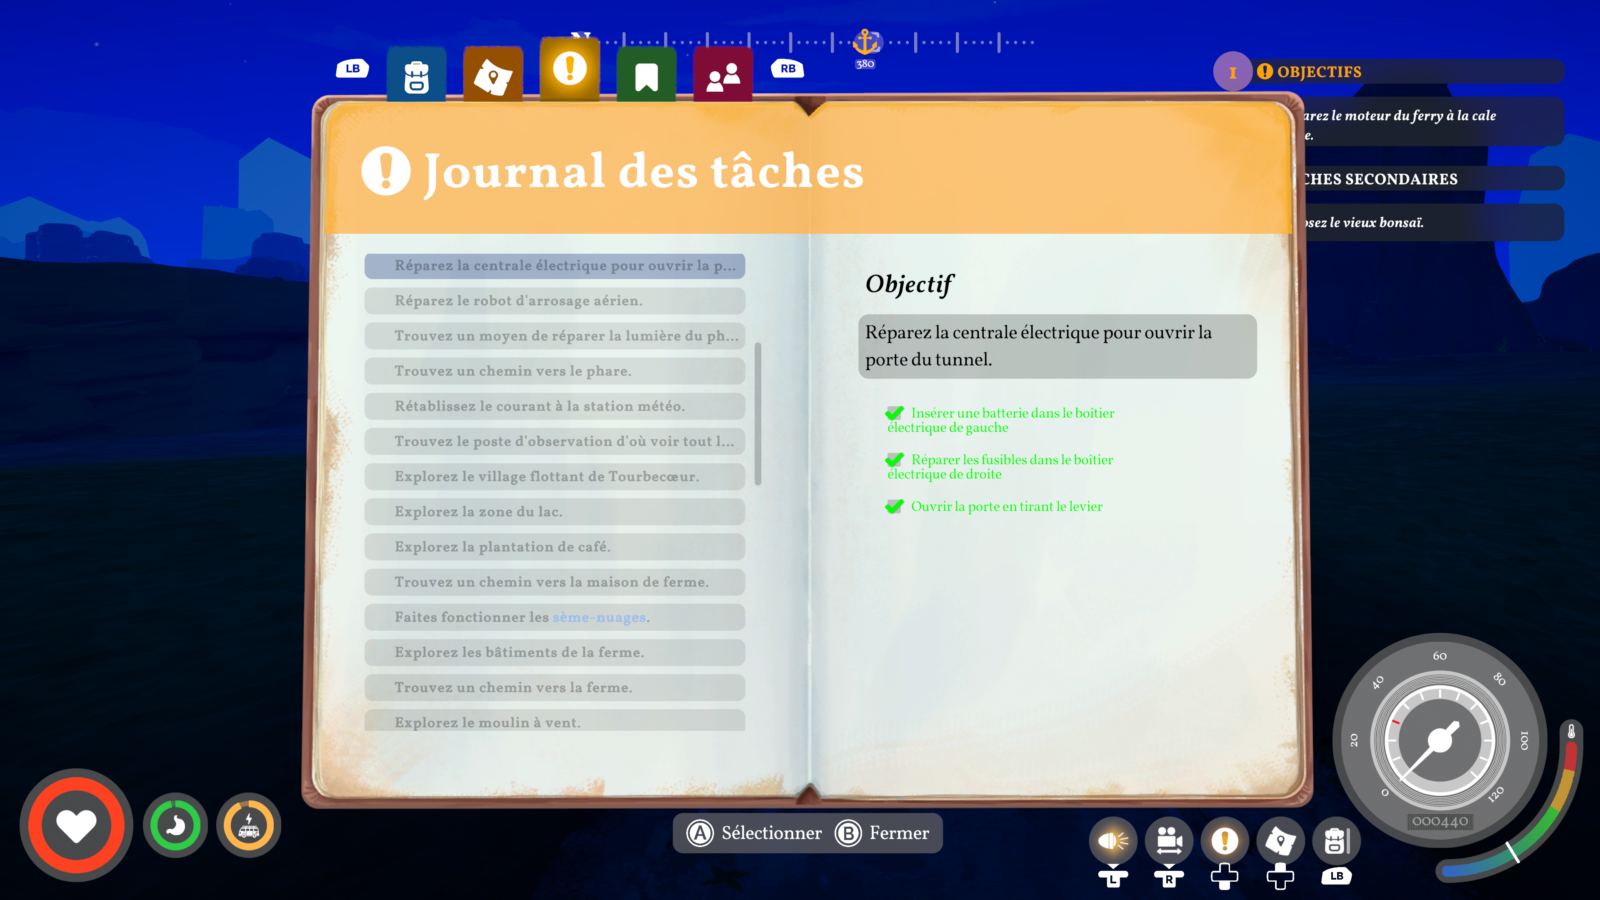
Task: Click checkmark for 'Insérer une batterie' step
Action: tap(894, 413)
